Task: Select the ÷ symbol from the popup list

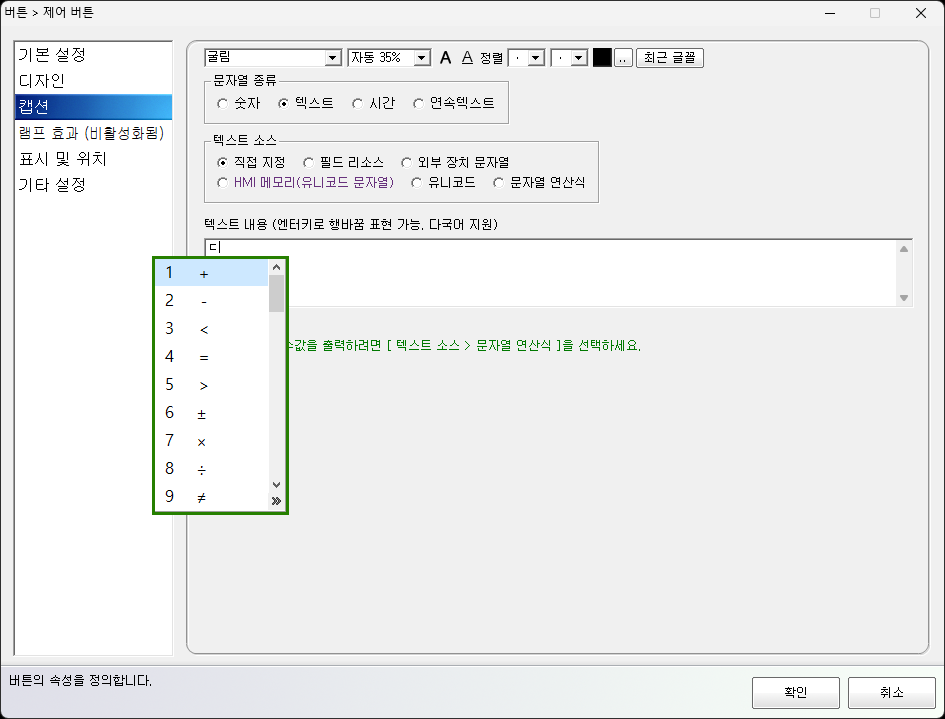Action: point(205,468)
